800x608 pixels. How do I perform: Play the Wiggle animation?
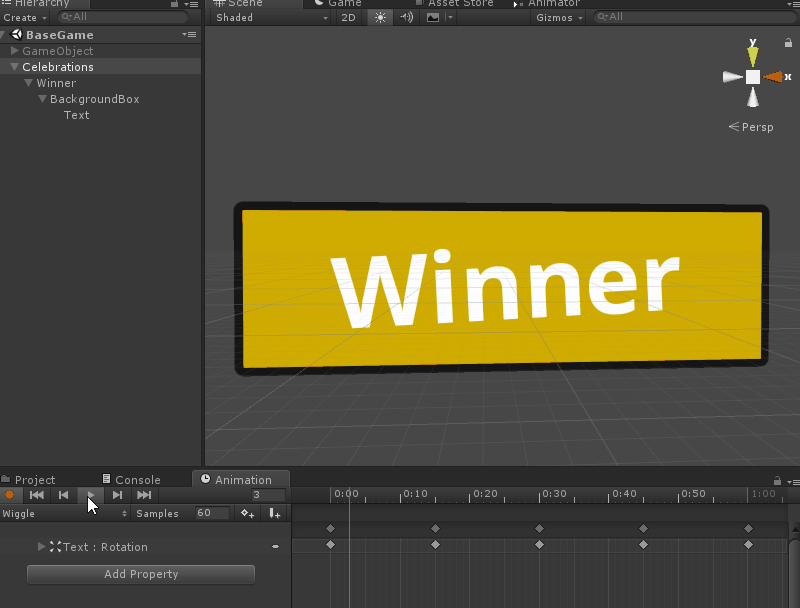[90, 495]
